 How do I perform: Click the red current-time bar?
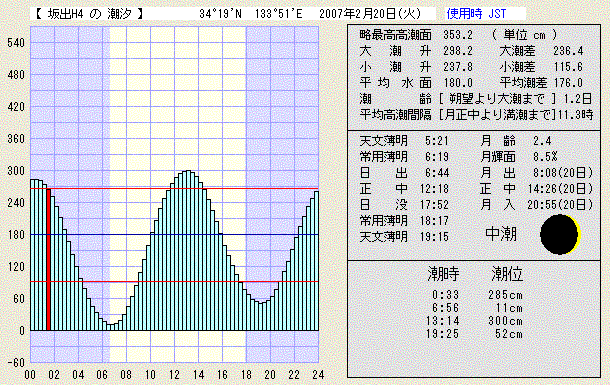tap(49, 259)
